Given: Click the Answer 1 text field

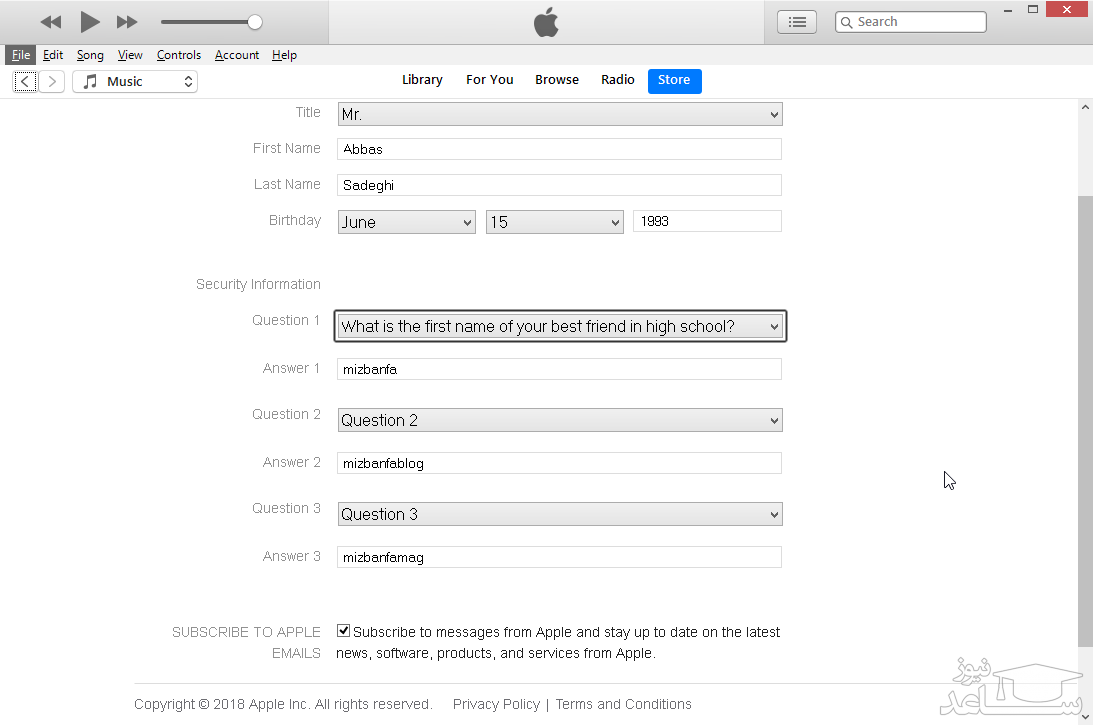Looking at the screenshot, I should pyautogui.click(x=559, y=369).
